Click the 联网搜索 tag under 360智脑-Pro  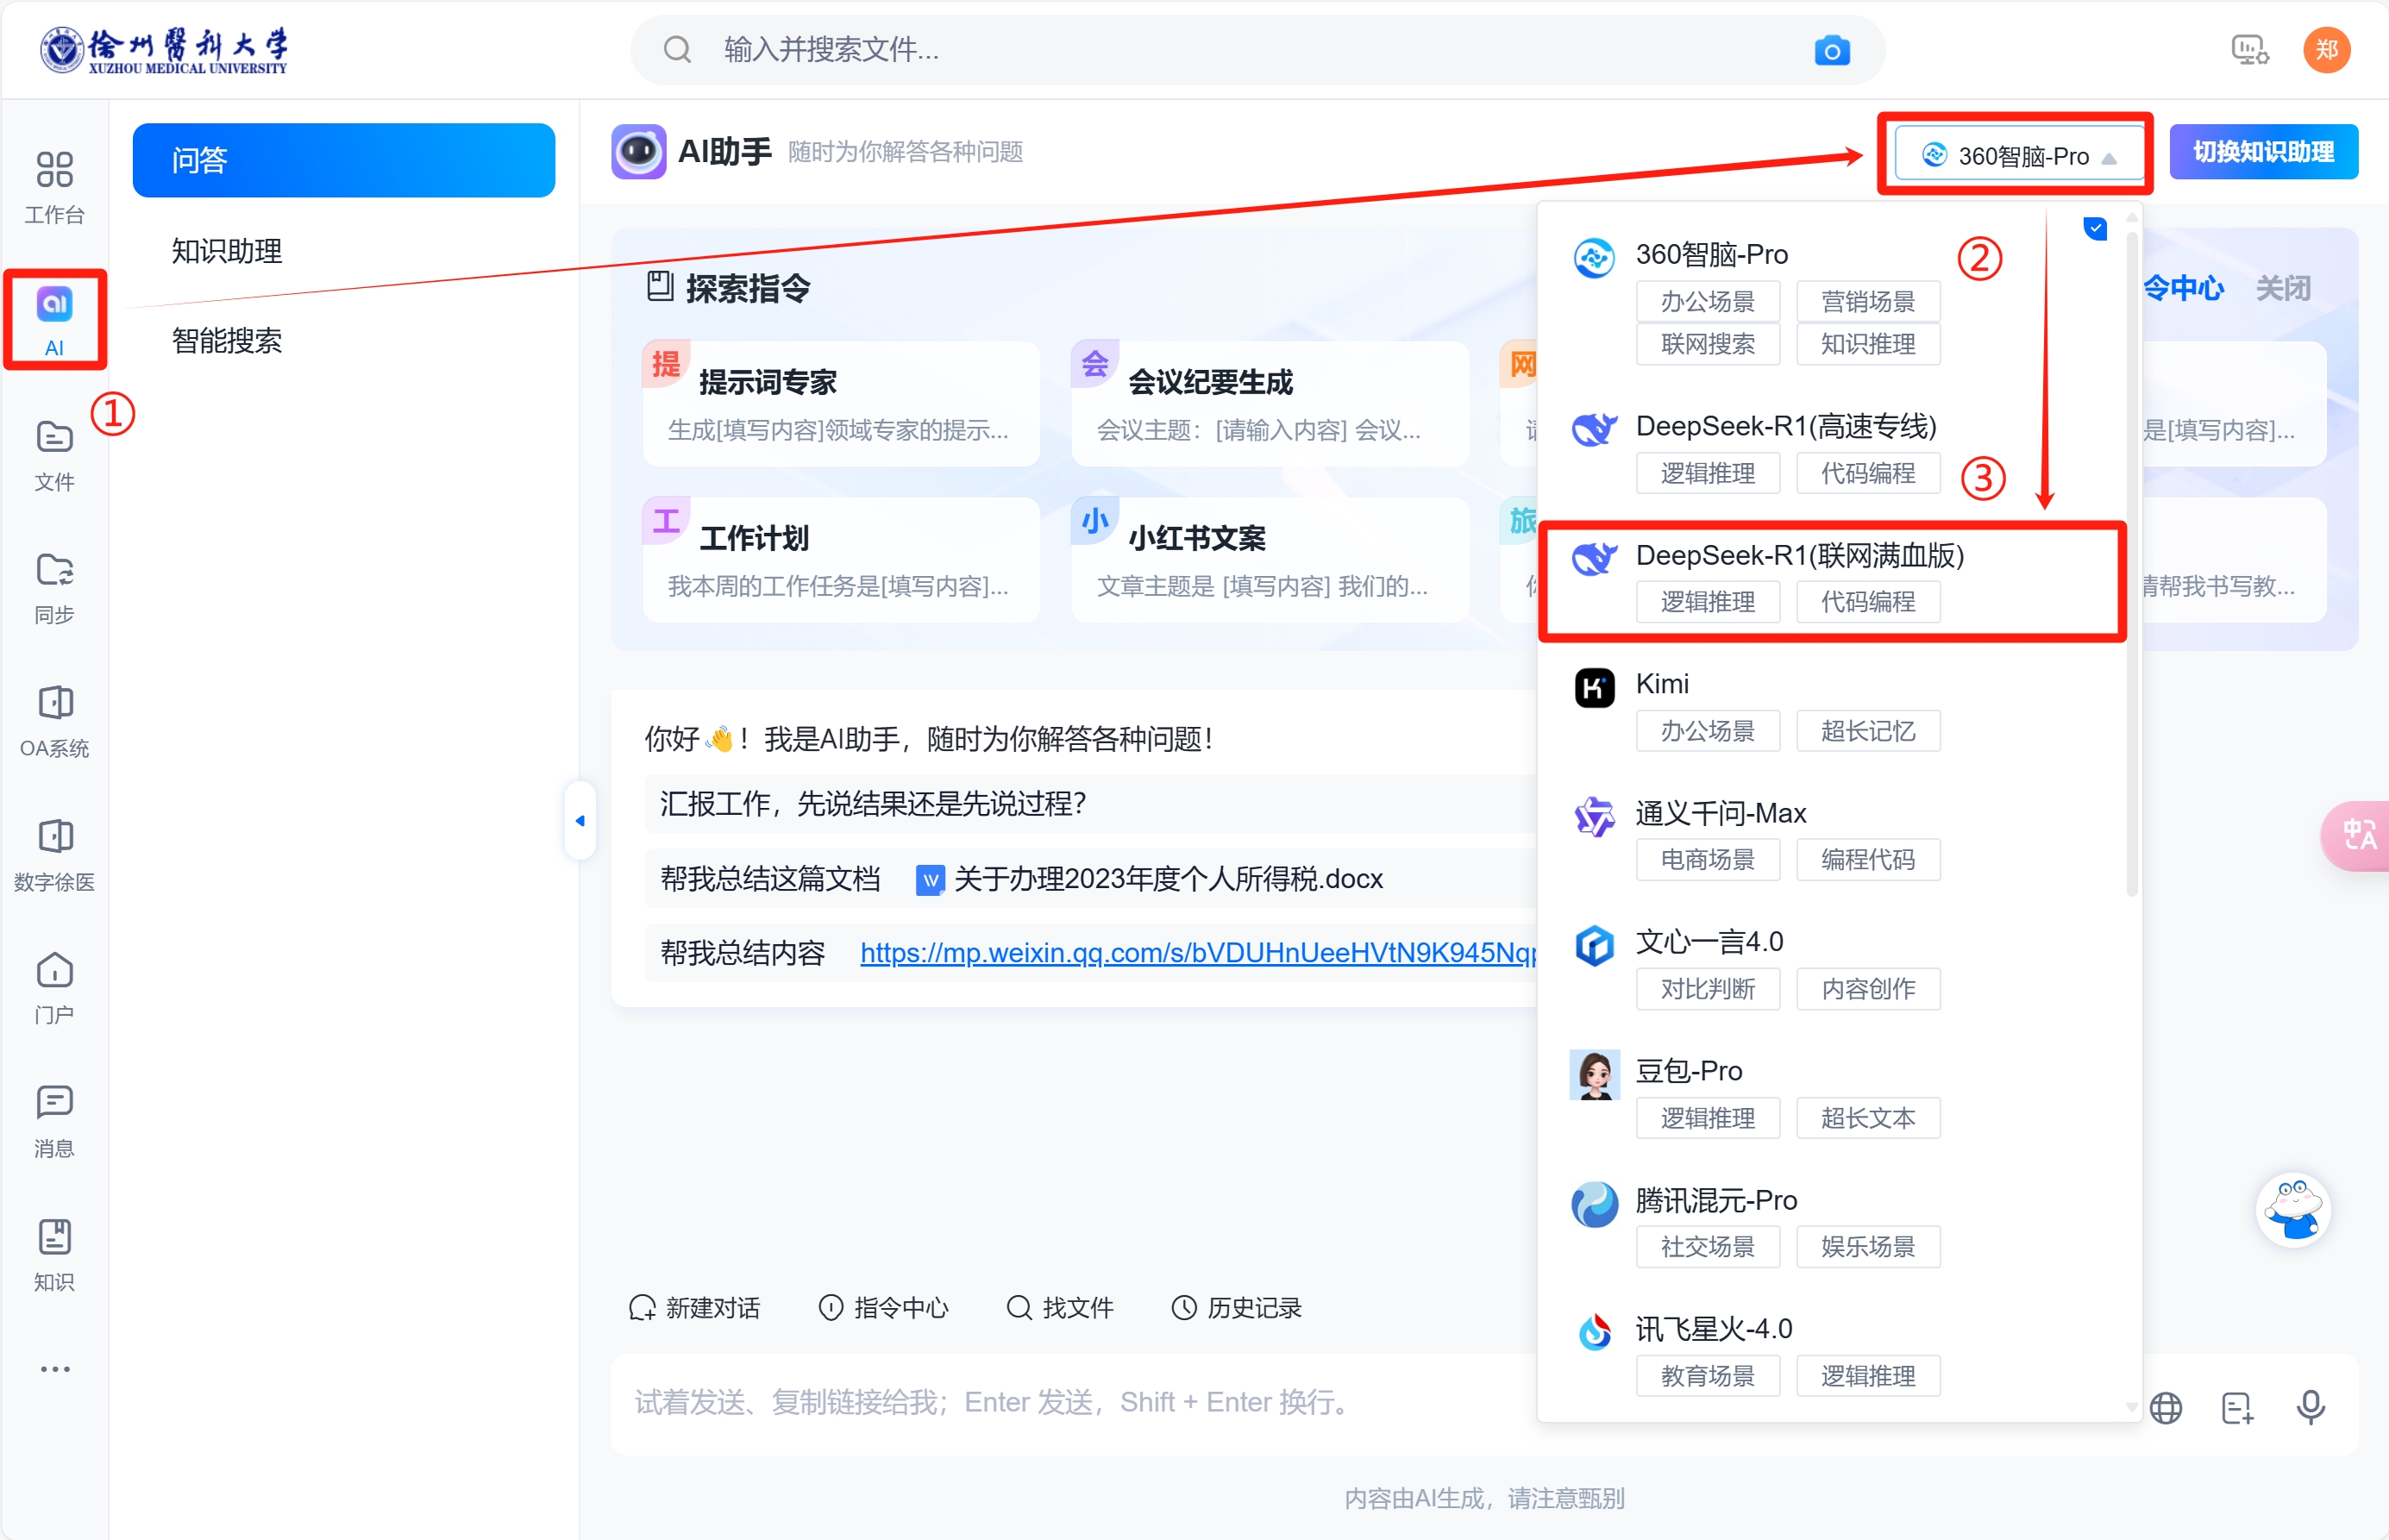click(1707, 344)
